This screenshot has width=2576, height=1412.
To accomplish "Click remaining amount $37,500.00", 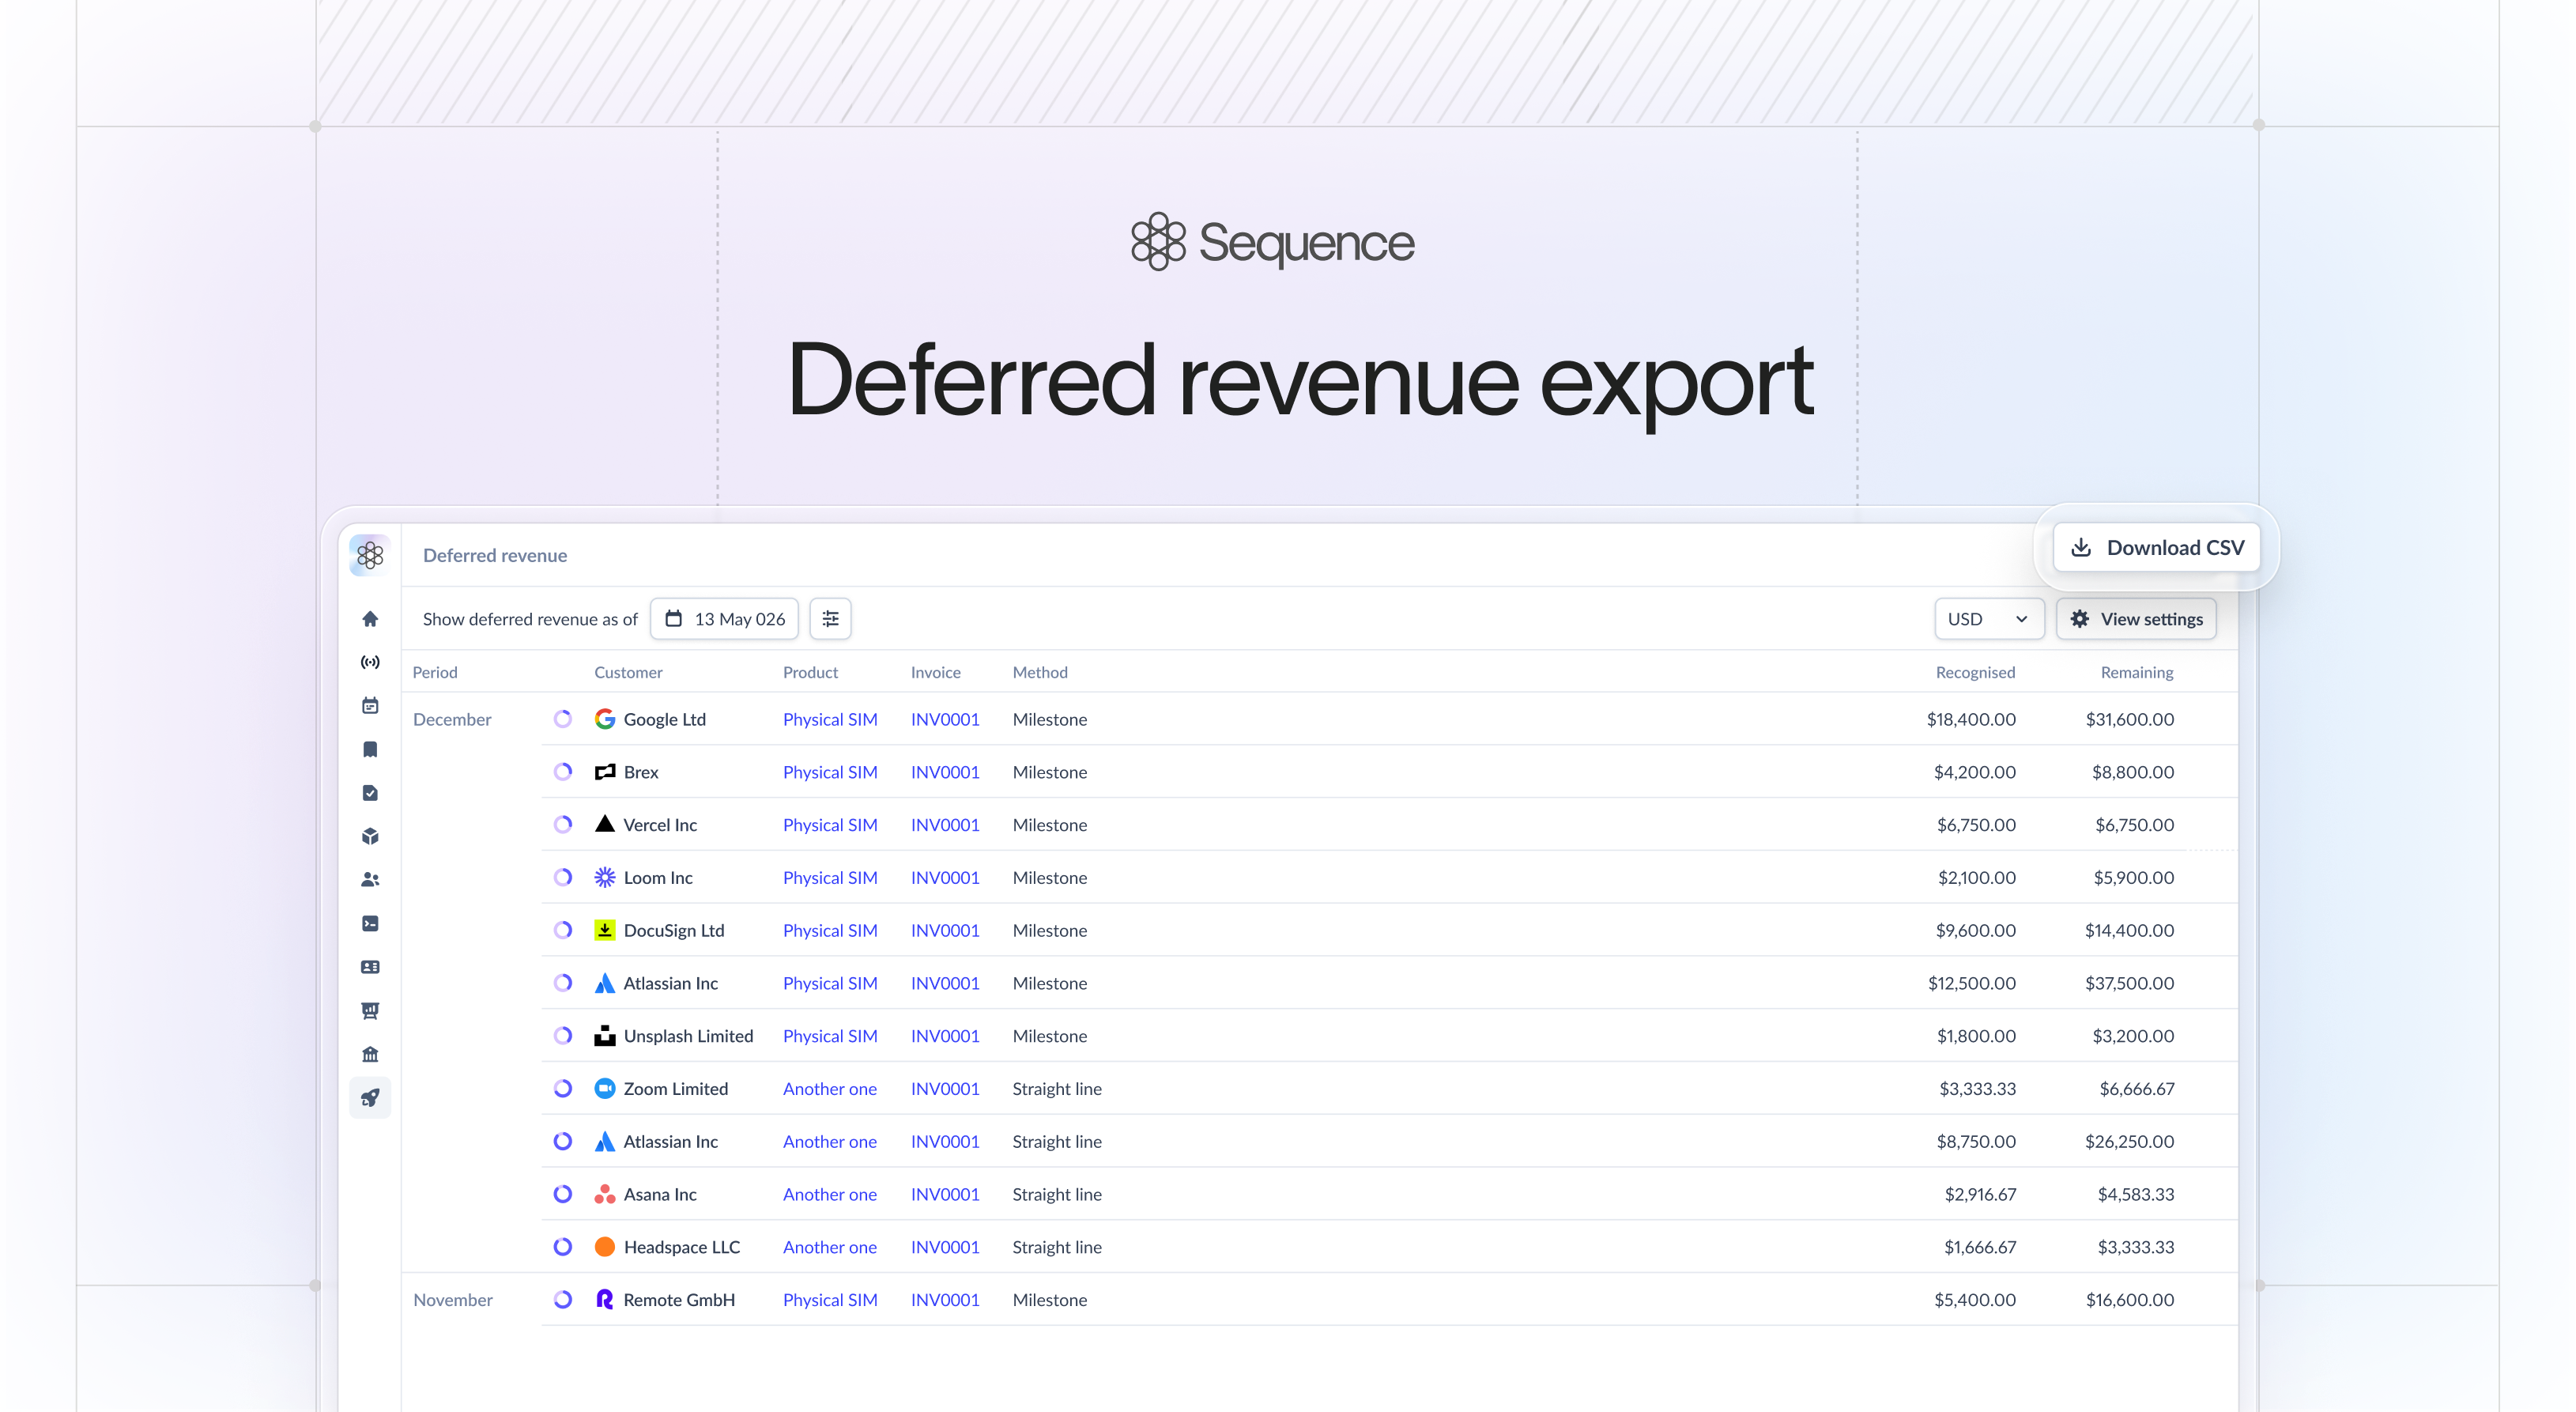I will [2129, 983].
